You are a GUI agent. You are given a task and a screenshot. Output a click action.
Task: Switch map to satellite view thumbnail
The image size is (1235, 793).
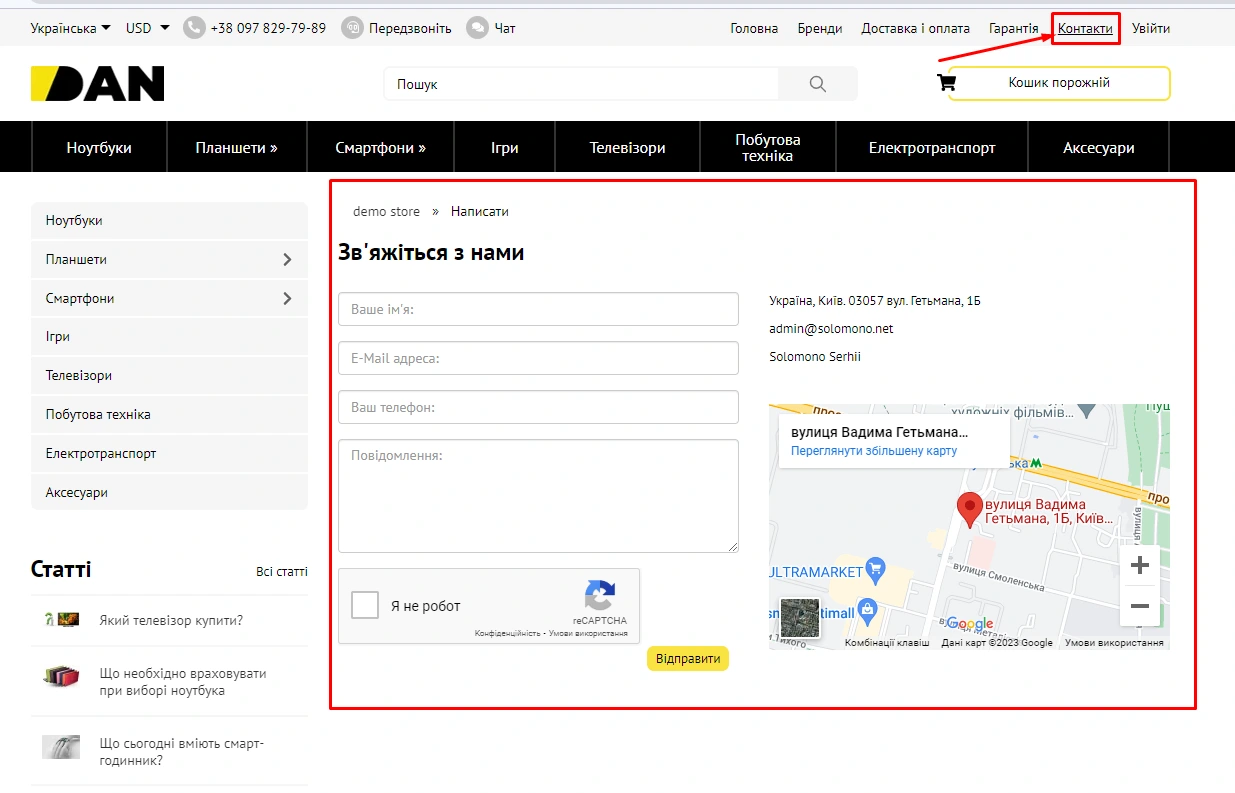(799, 618)
